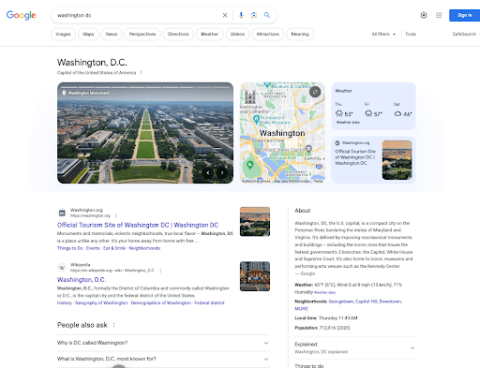The image size is (480, 368).
Task: Open Geography of Washington sitelink
Action: pyautogui.click(x=101, y=303)
